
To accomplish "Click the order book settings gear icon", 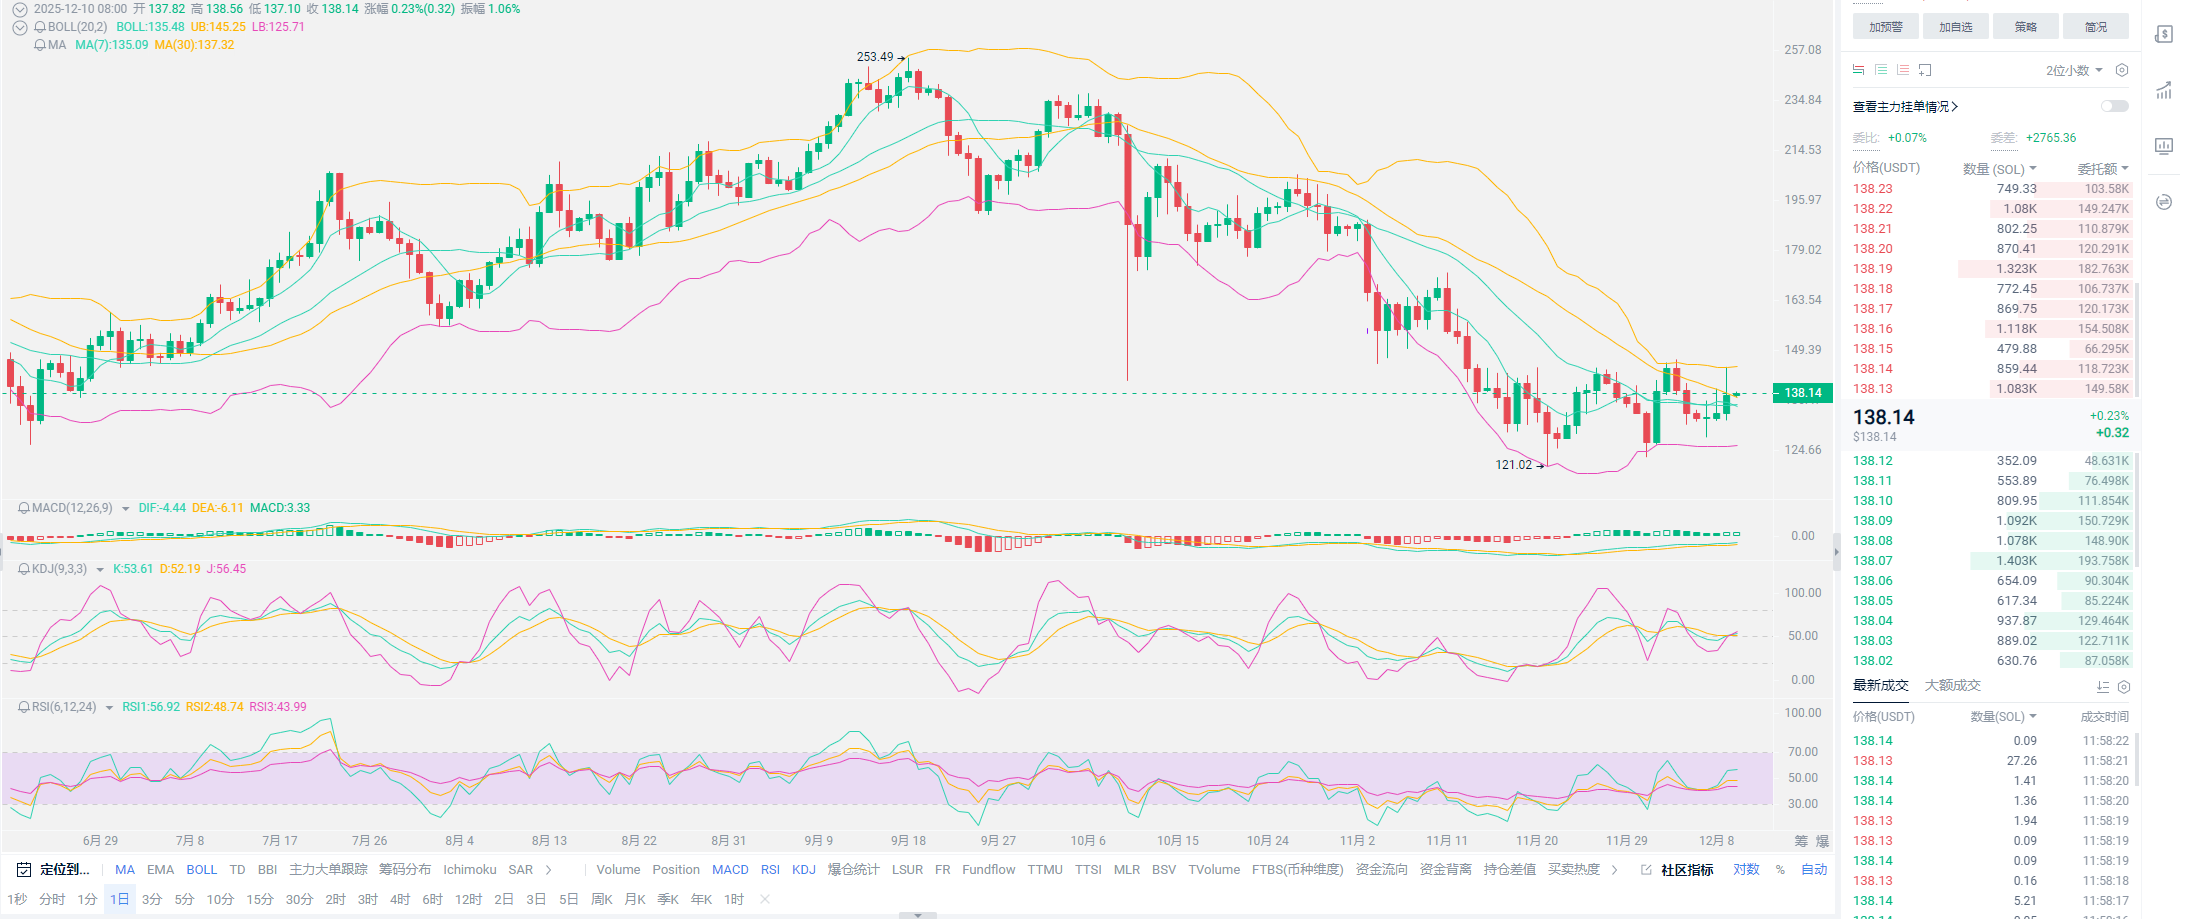I will pos(2122,70).
